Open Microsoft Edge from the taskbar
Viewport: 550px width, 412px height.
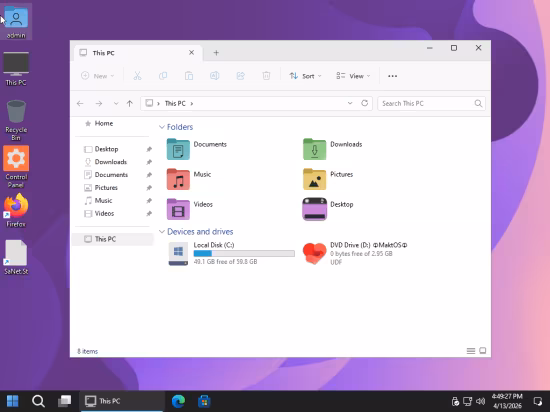coord(178,401)
